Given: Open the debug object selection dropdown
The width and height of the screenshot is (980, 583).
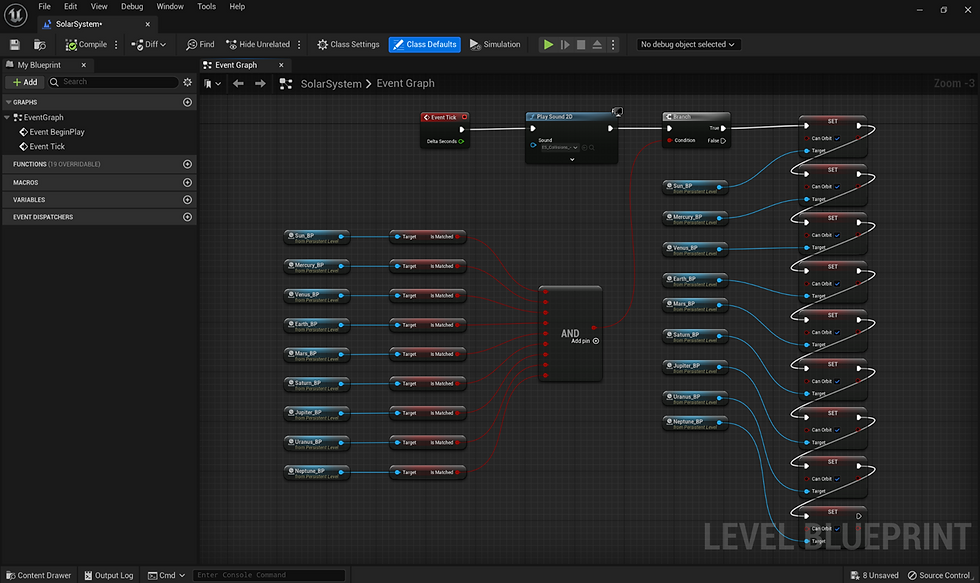Looking at the screenshot, I should 688,44.
